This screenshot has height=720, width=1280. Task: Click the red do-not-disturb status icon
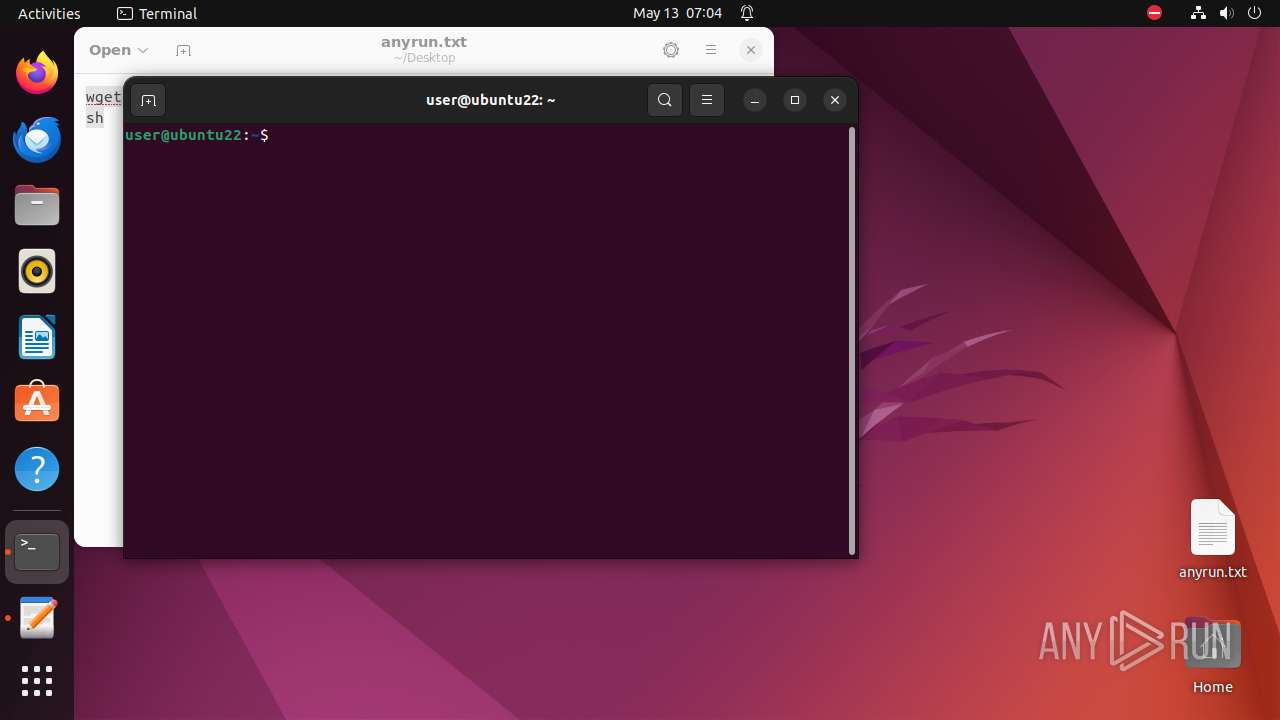point(1154,13)
